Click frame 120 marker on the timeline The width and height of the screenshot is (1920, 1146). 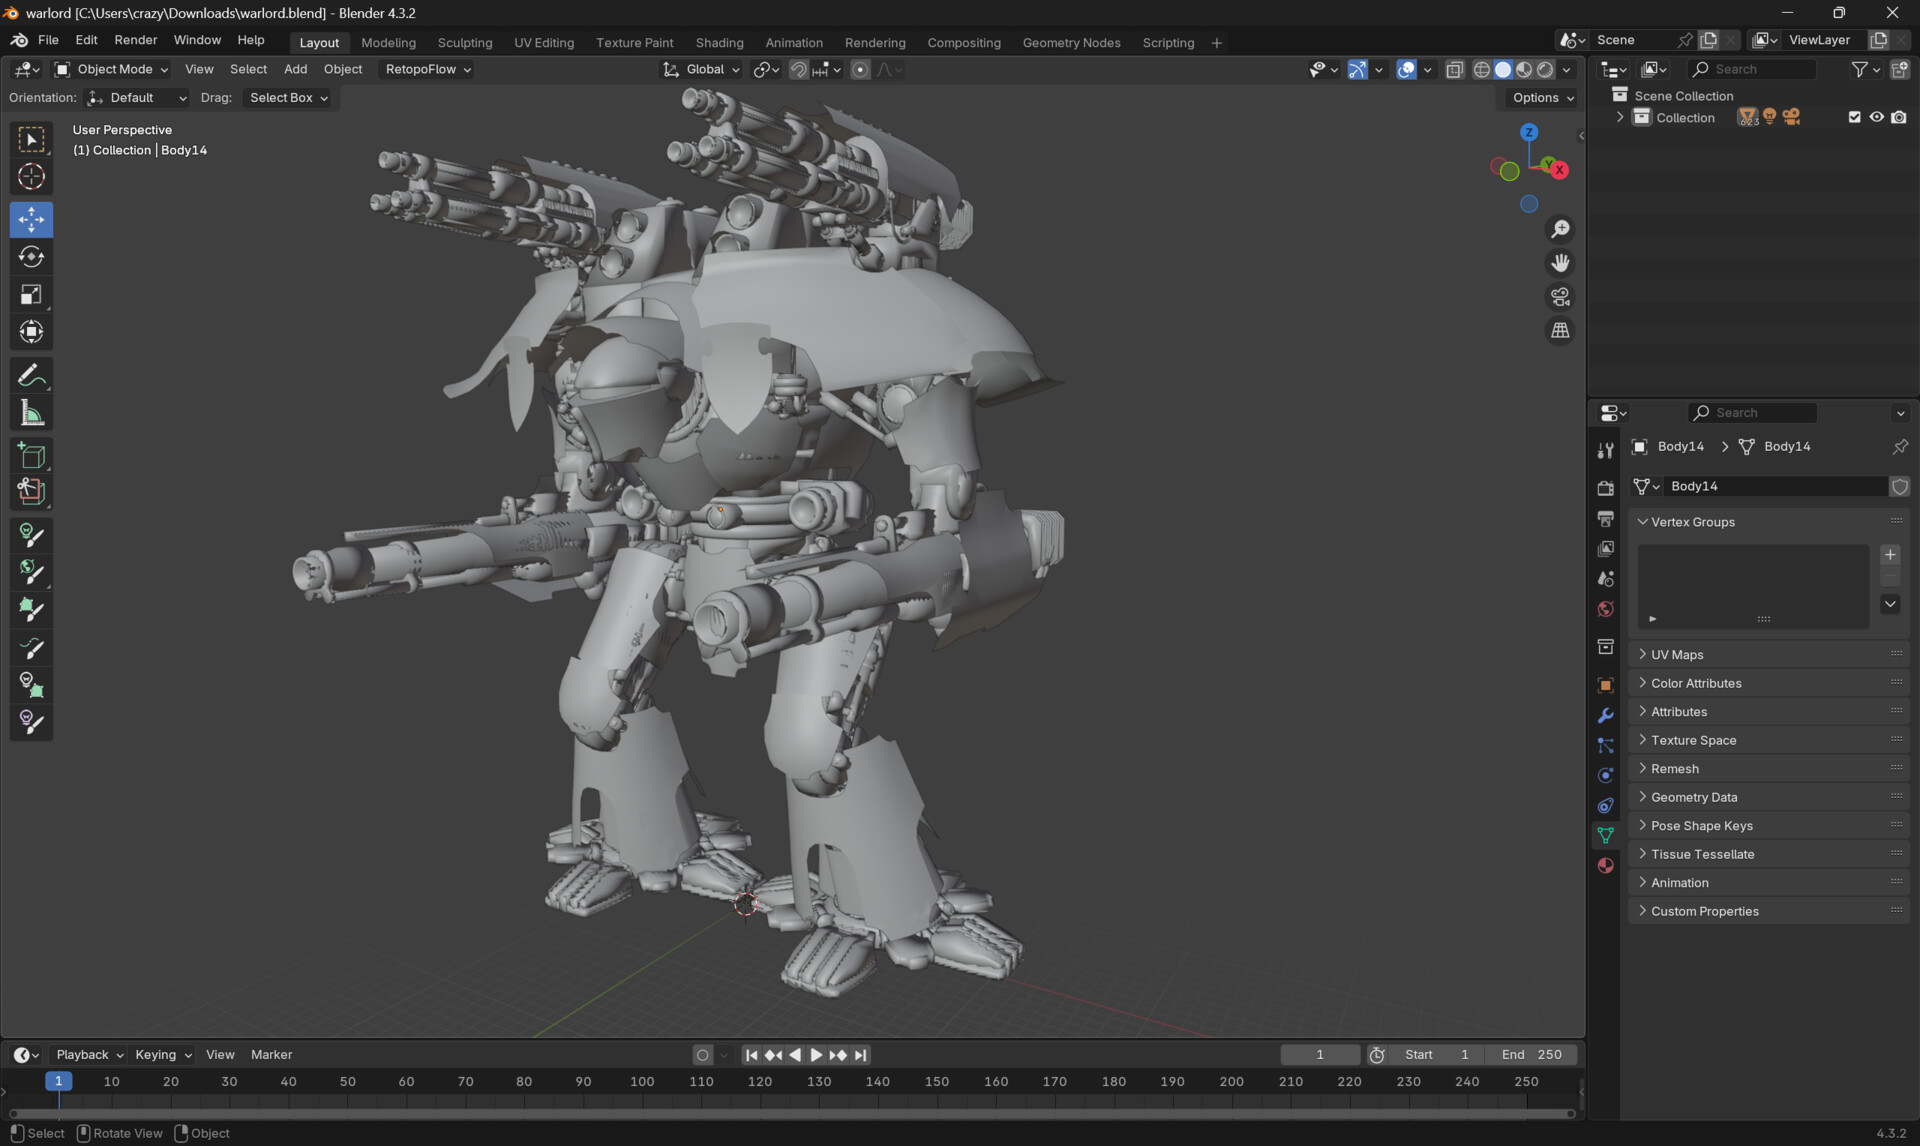click(760, 1081)
